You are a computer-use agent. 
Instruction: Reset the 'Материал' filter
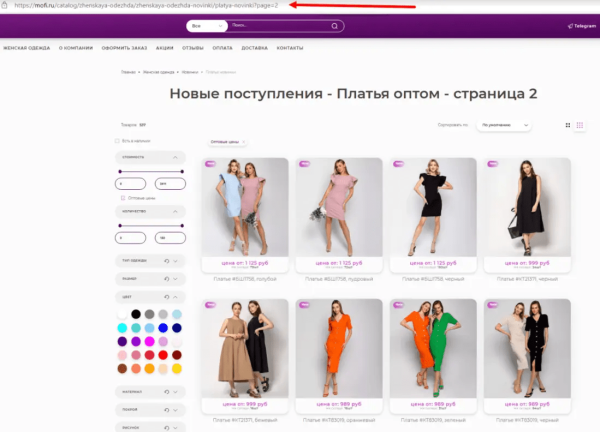(167, 392)
